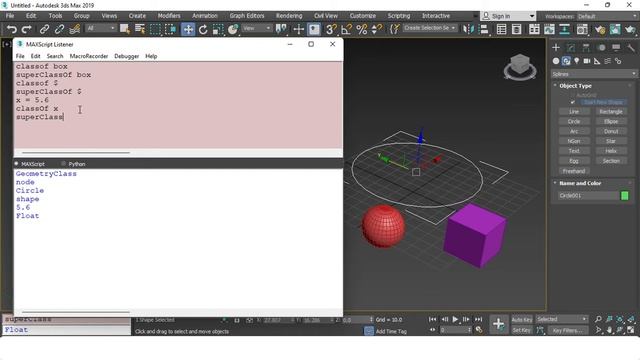Viewport: 640px width, 360px height.
Task: Toggle Spinner Snap in toolbar
Action: tap(376, 29)
